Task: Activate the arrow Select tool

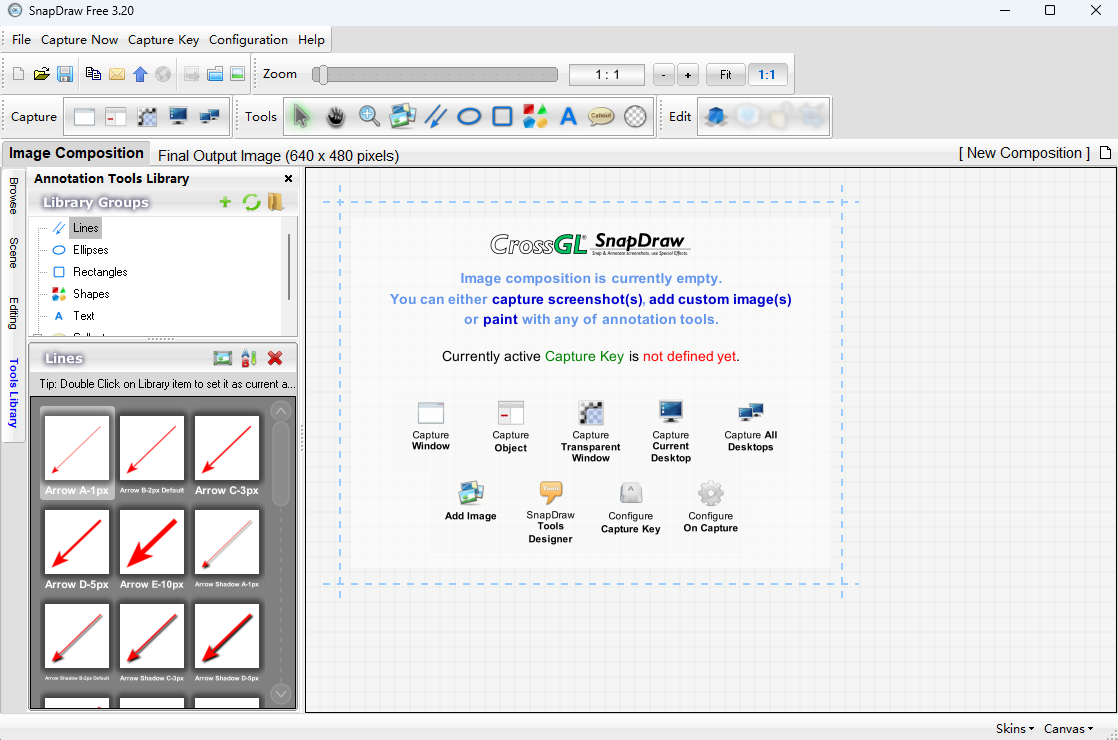Action: pos(302,117)
